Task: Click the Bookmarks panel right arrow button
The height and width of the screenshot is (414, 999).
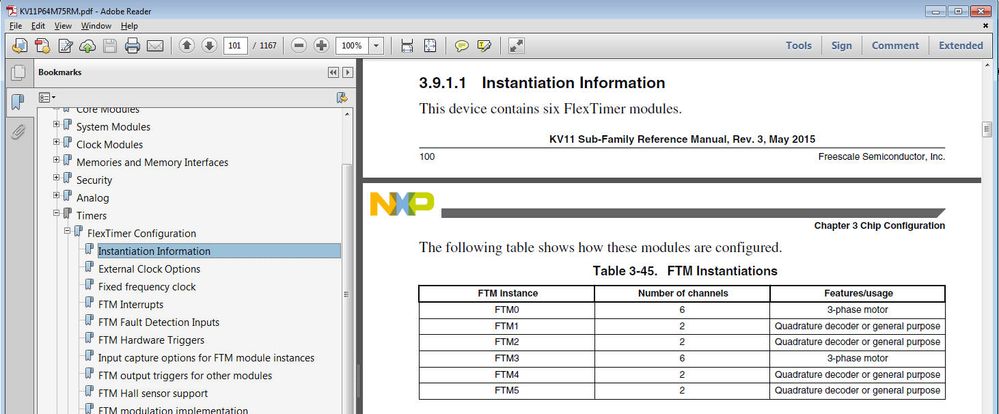Action: 347,73
